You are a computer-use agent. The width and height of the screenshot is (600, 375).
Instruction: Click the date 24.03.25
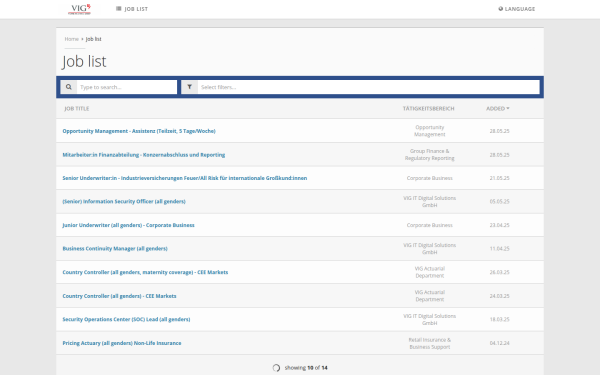point(499,296)
